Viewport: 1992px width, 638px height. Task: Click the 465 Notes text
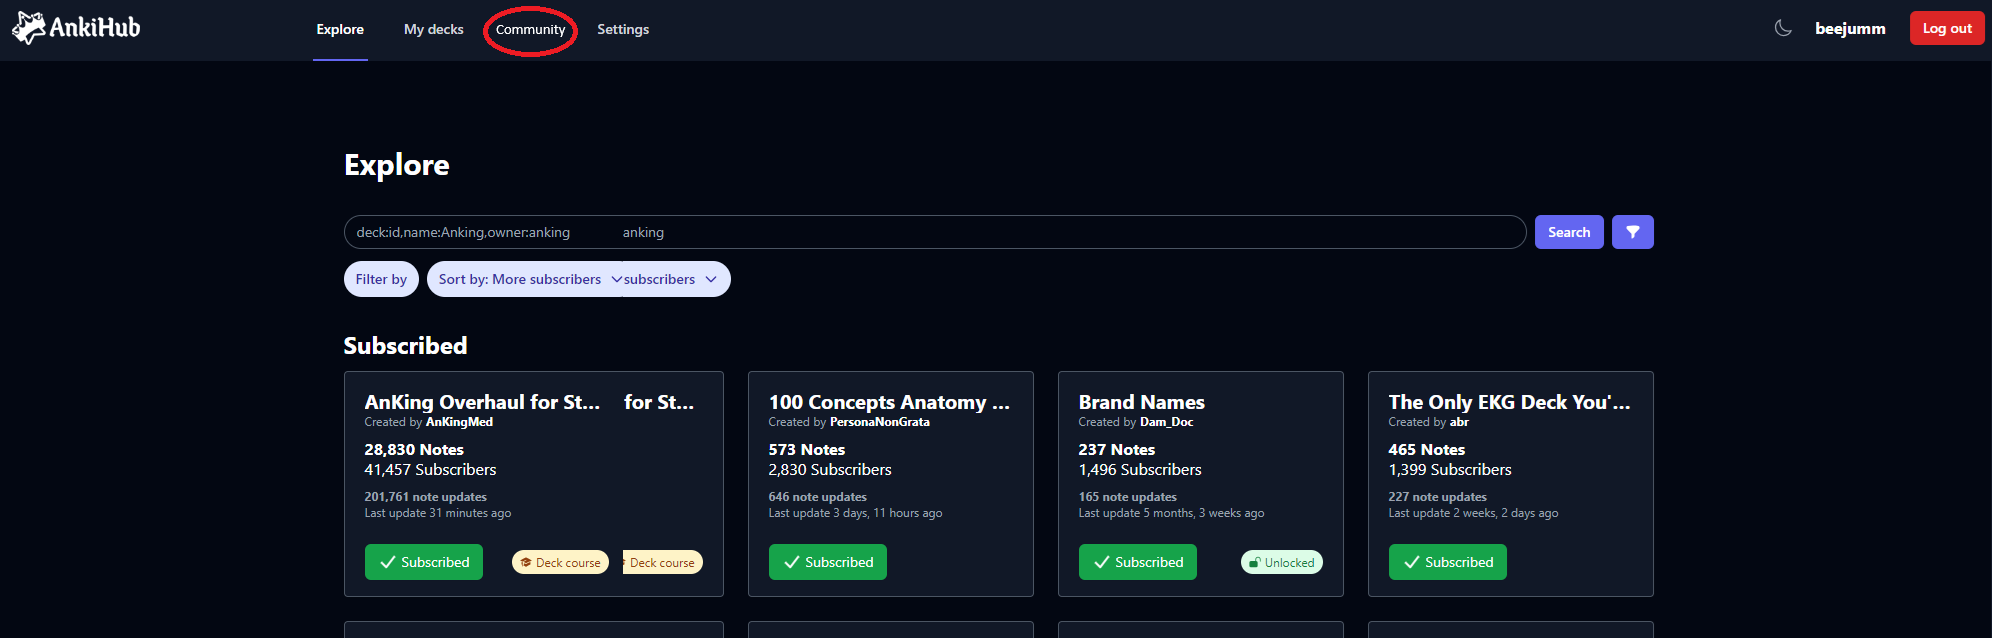pyautogui.click(x=1427, y=450)
